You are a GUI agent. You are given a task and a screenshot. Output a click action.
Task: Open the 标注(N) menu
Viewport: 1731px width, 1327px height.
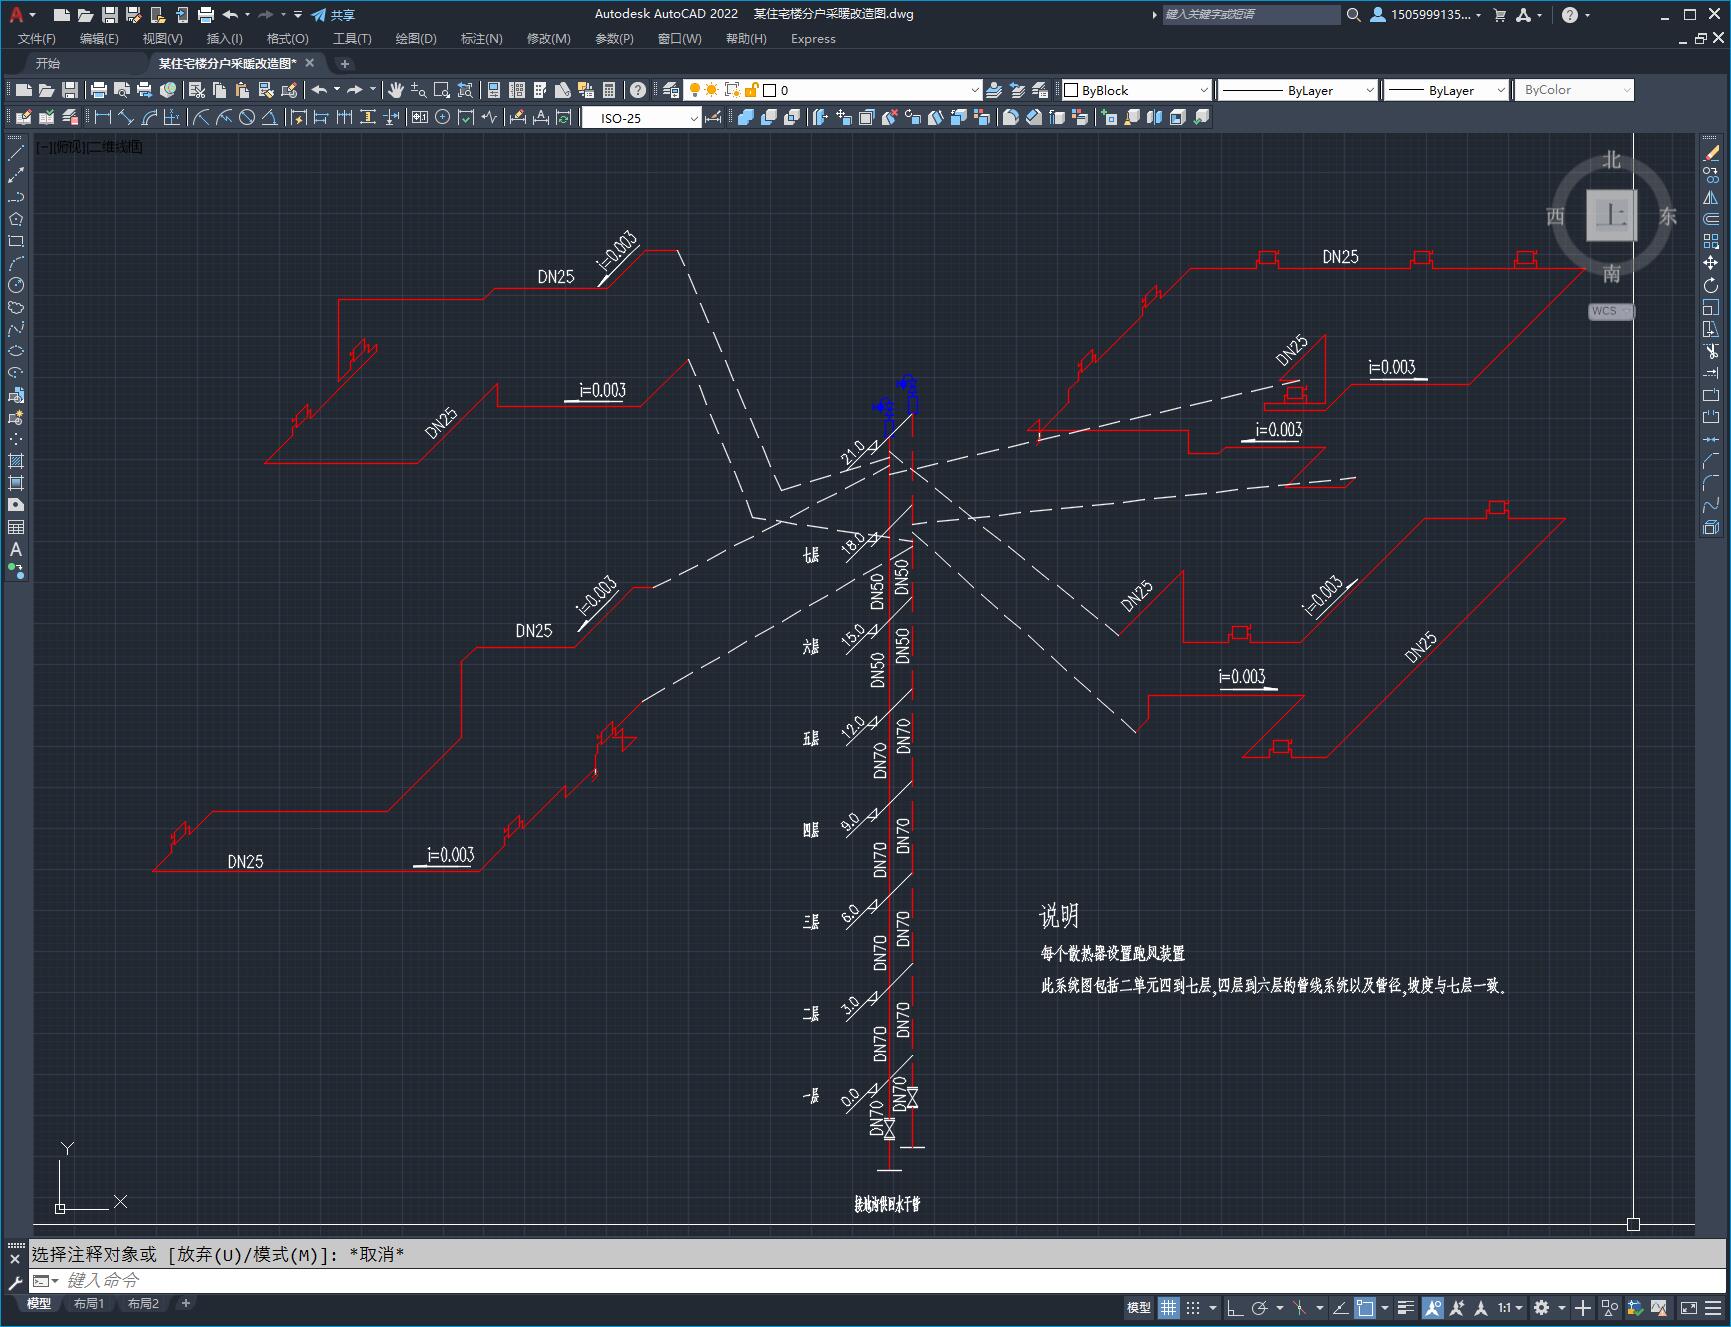point(481,38)
